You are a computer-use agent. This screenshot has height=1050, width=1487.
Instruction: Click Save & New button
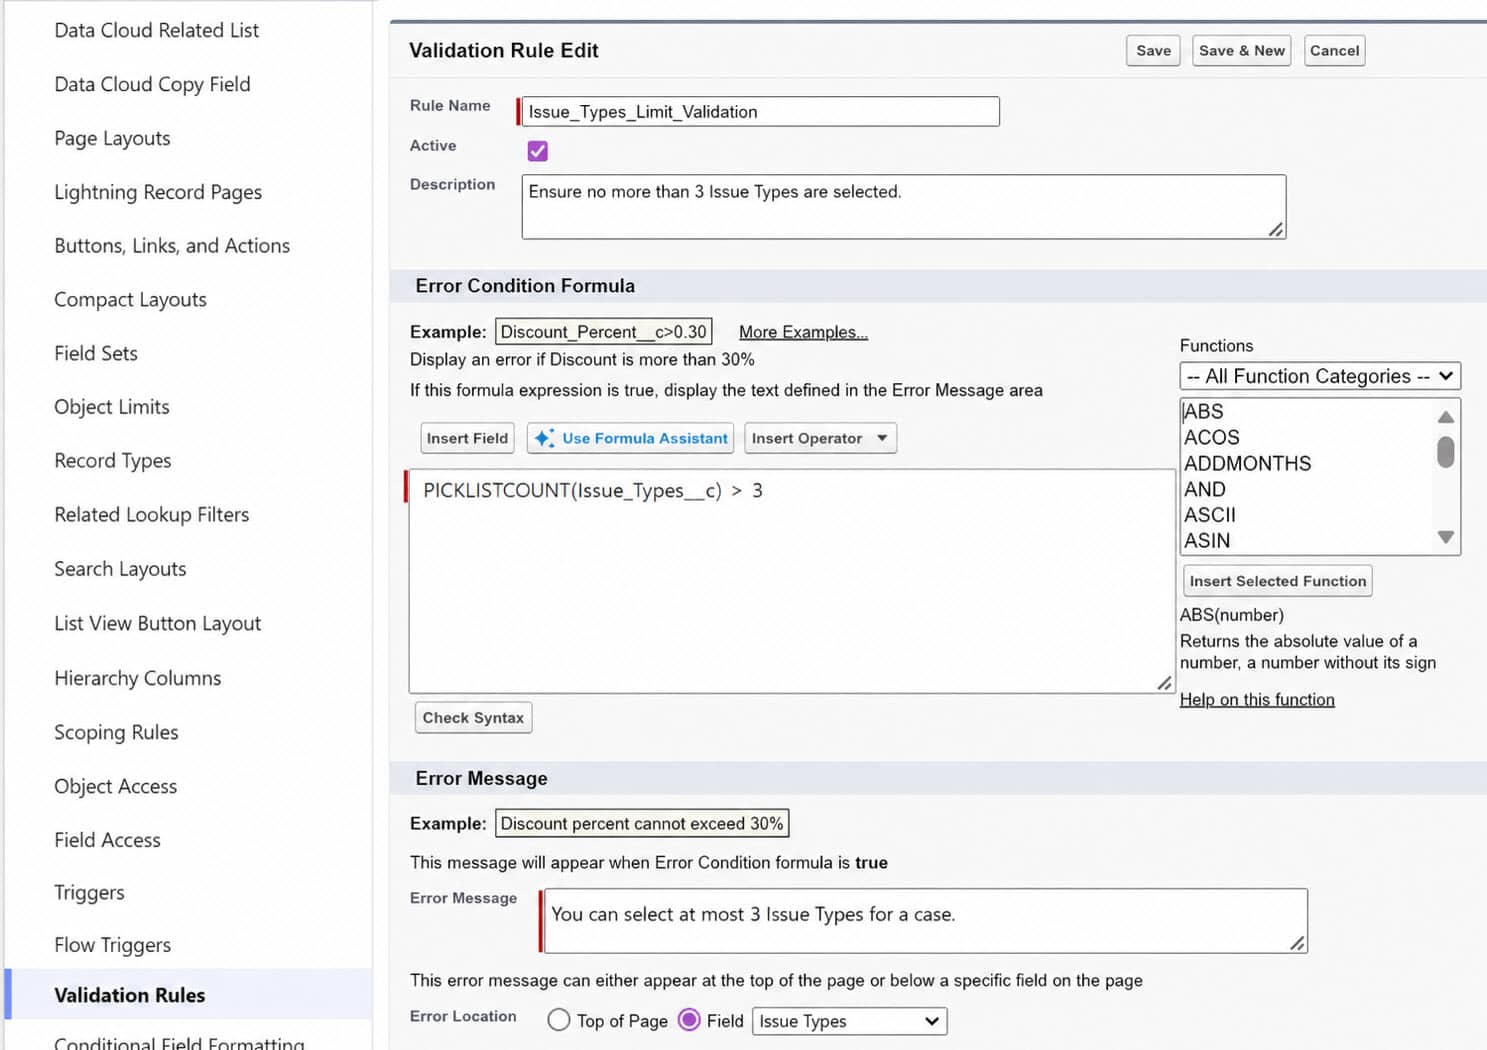coord(1241,51)
